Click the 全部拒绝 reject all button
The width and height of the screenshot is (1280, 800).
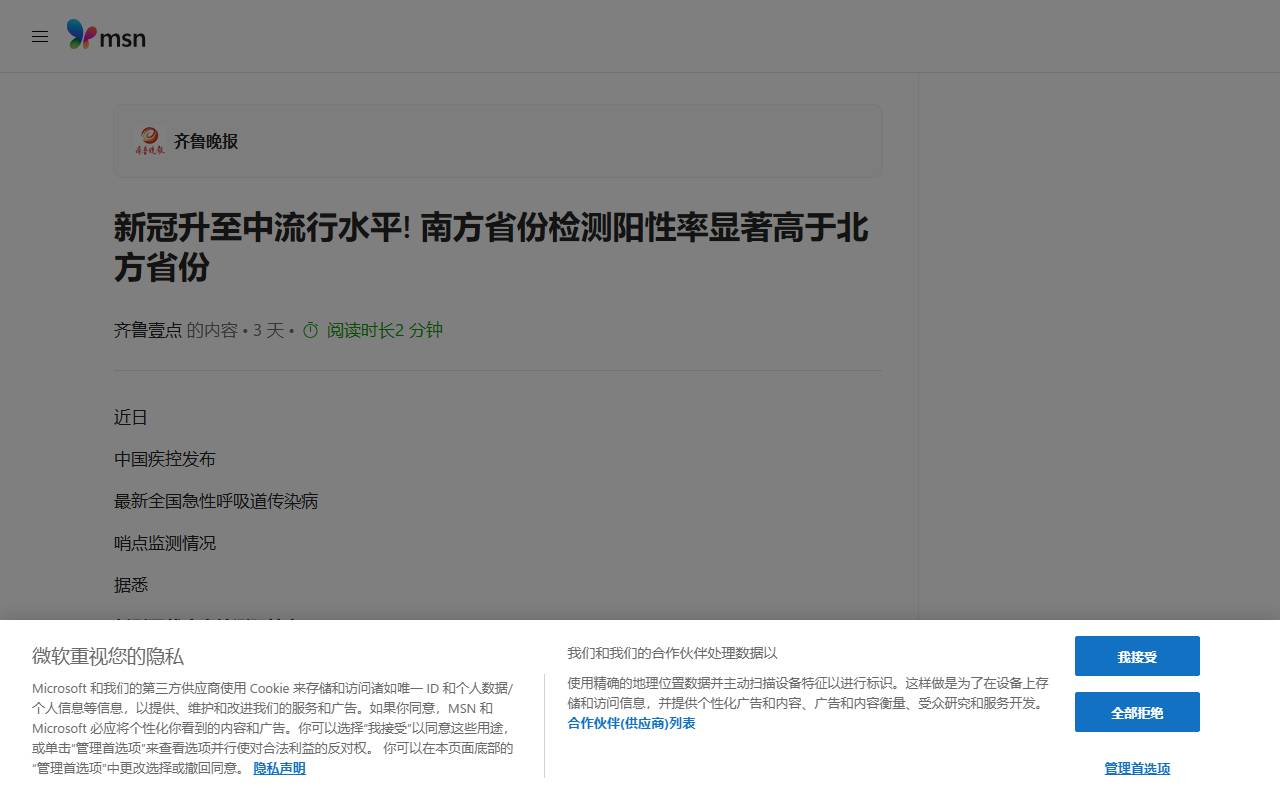(1137, 712)
